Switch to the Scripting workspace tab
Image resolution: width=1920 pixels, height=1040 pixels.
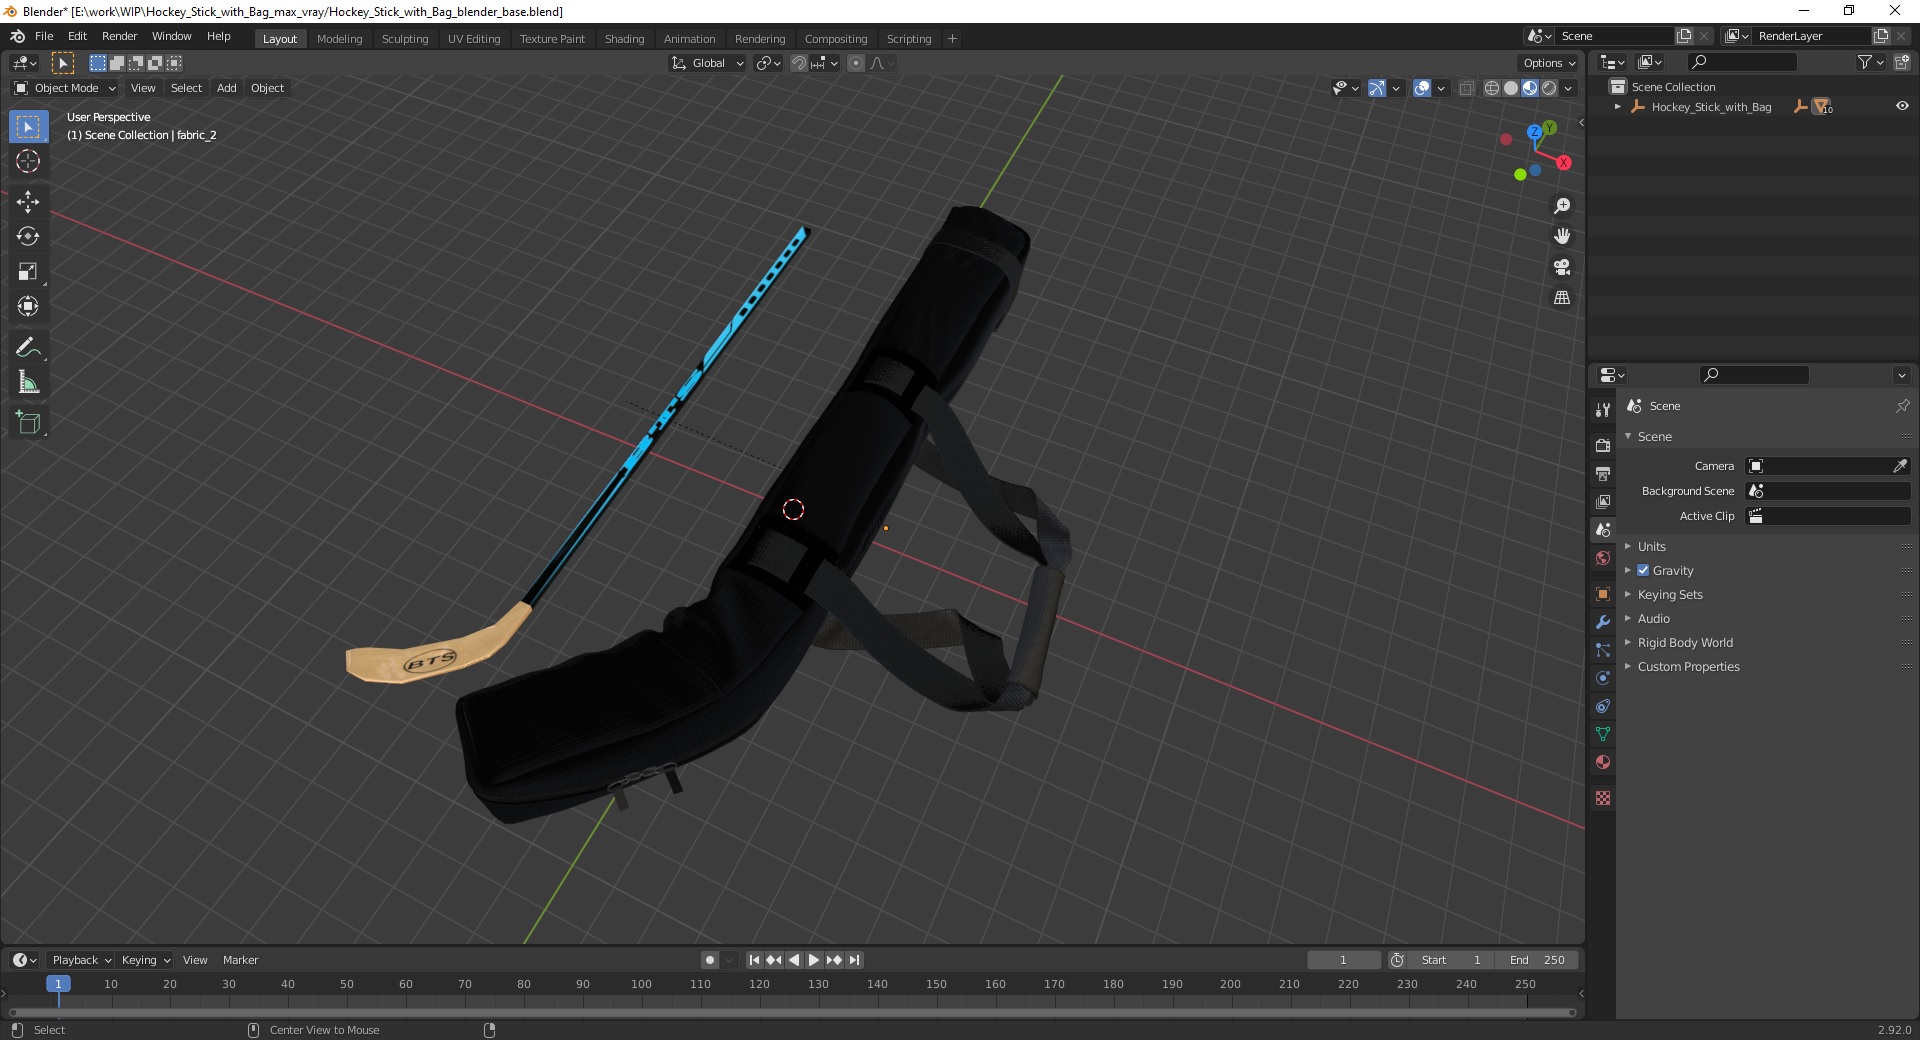point(909,39)
